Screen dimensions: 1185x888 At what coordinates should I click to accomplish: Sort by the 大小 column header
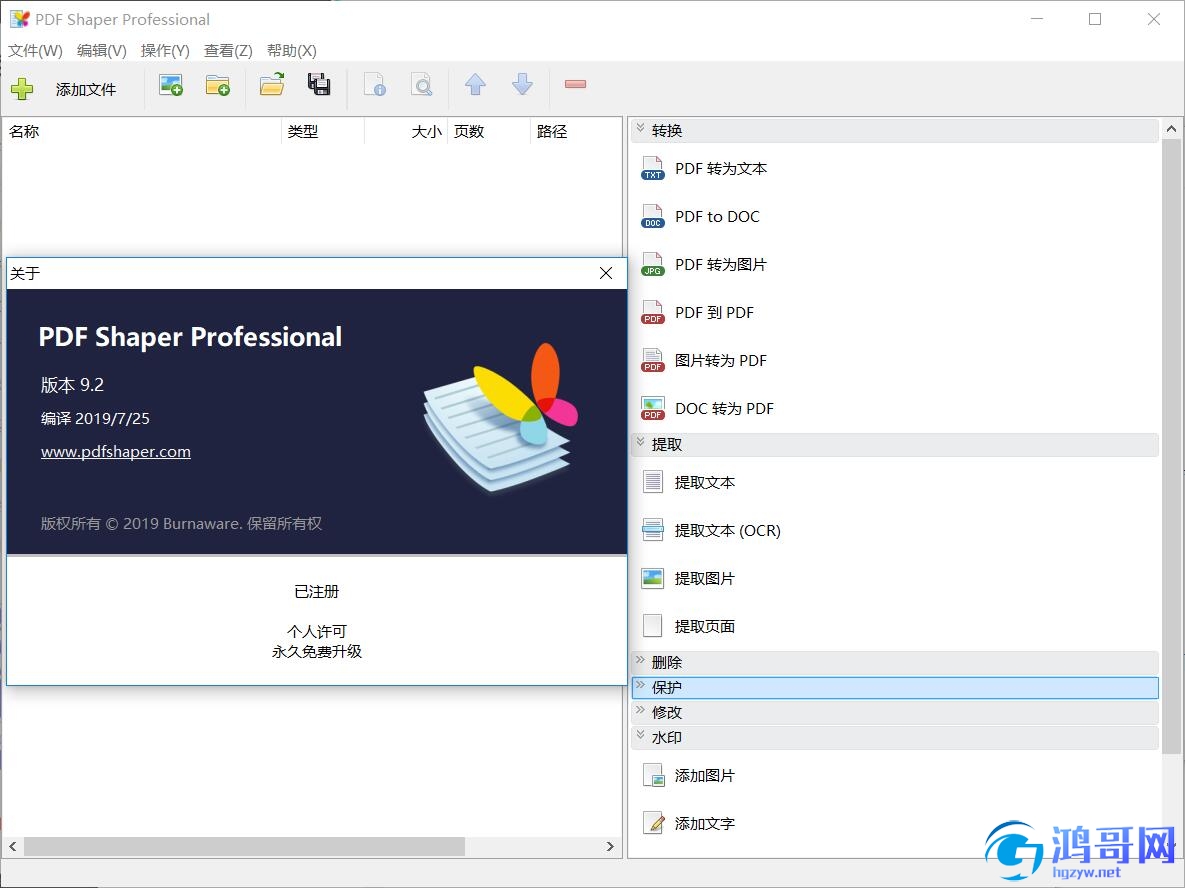[x=406, y=131]
